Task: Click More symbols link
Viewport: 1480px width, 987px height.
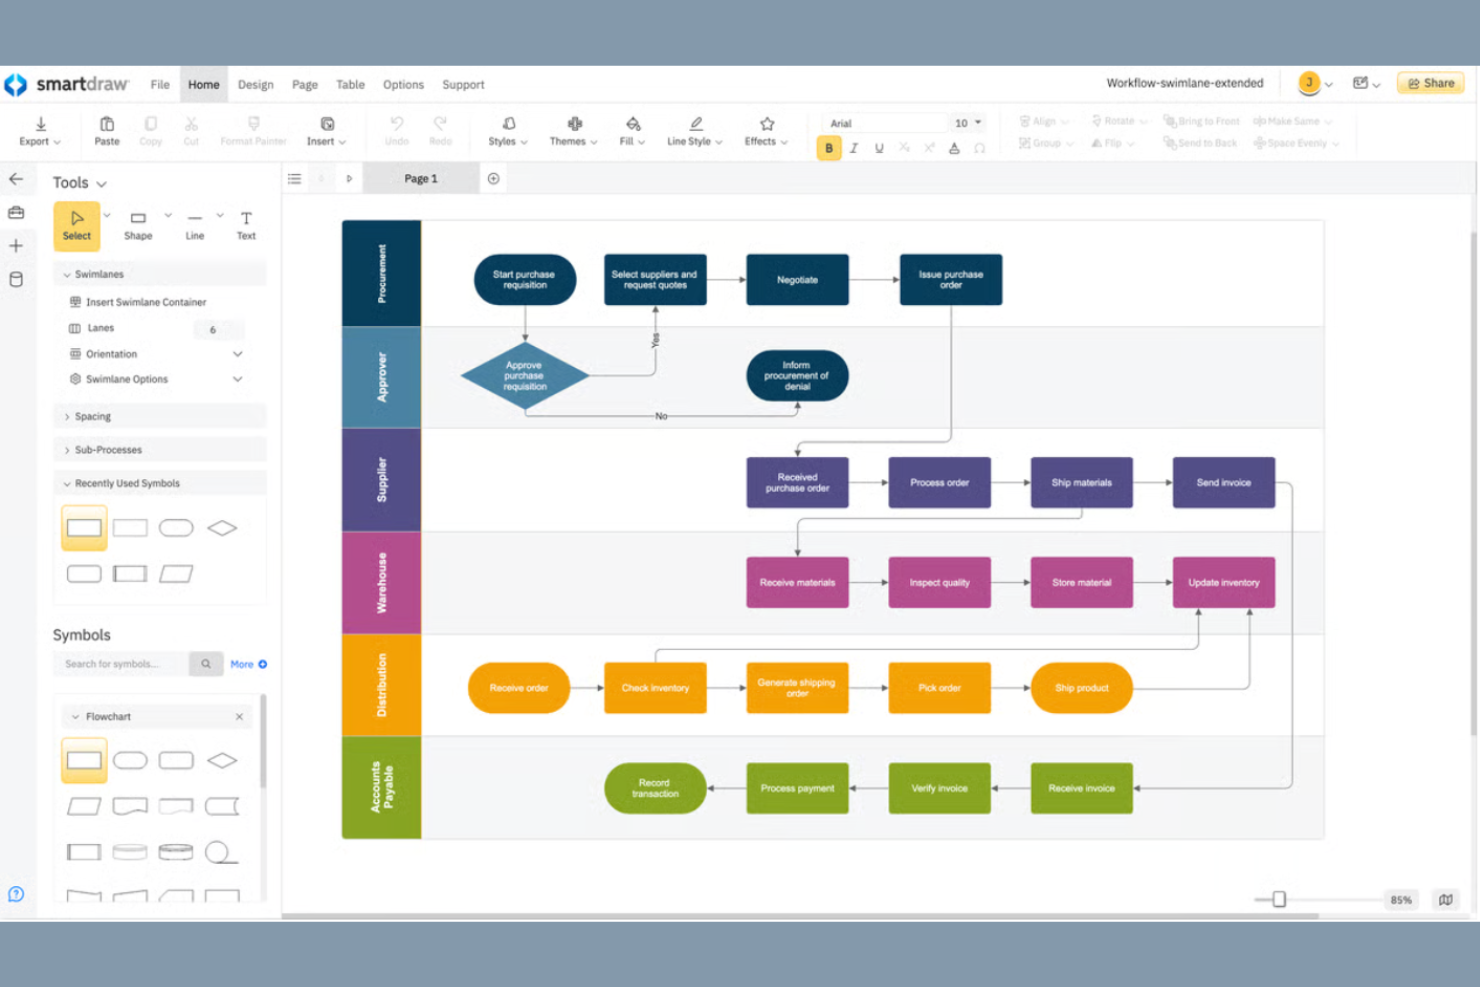Action: coord(248,664)
